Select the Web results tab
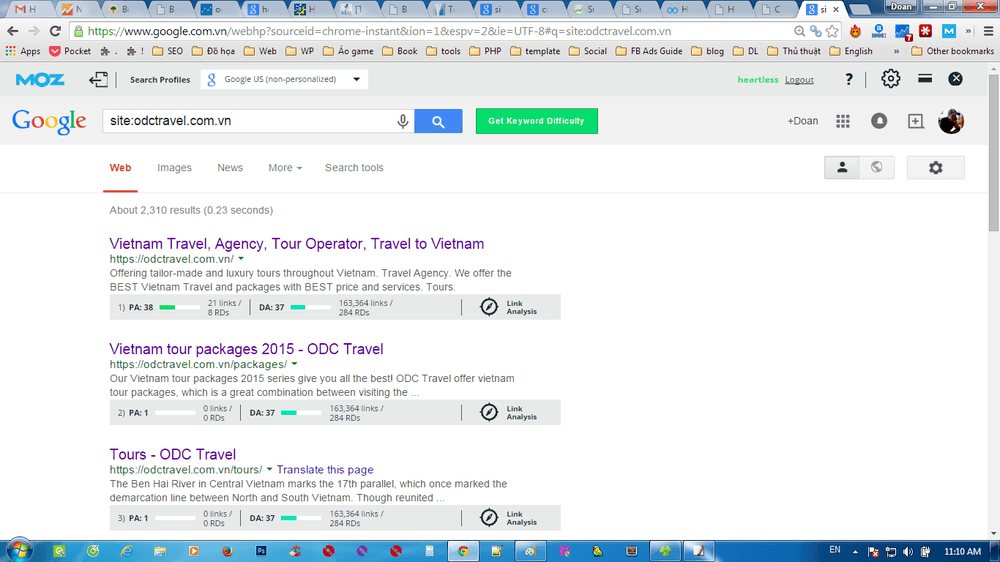 (x=120, y=168)
